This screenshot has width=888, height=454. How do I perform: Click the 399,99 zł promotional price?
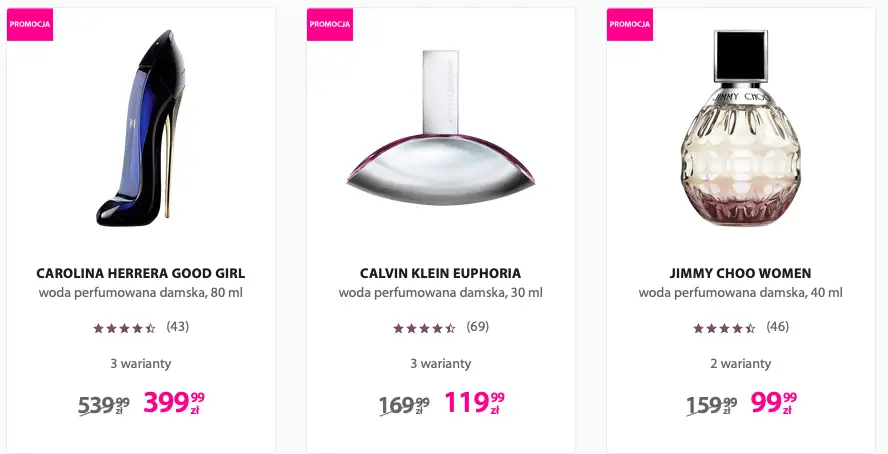[x=174, y=402]
